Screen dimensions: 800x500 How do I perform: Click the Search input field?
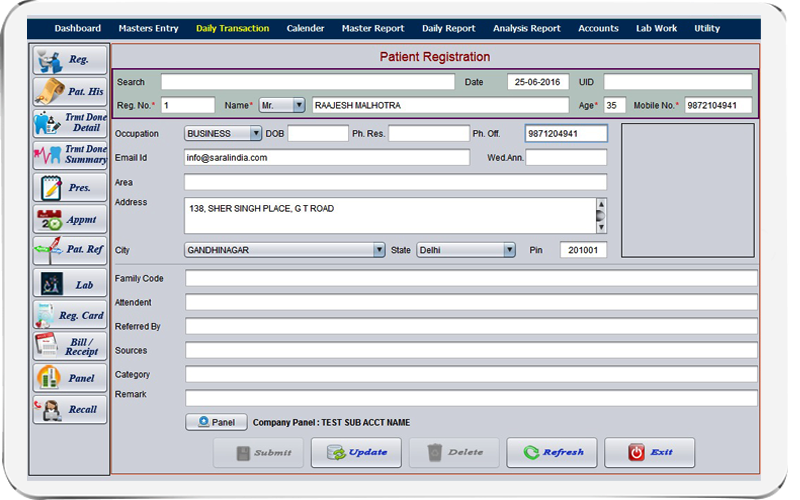point(308,82)
